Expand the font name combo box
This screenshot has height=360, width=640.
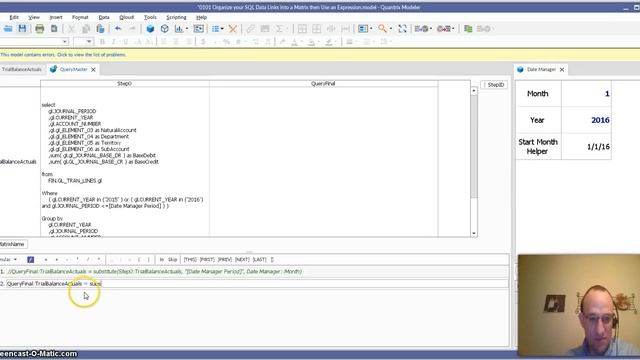click(x=65, y=42)
